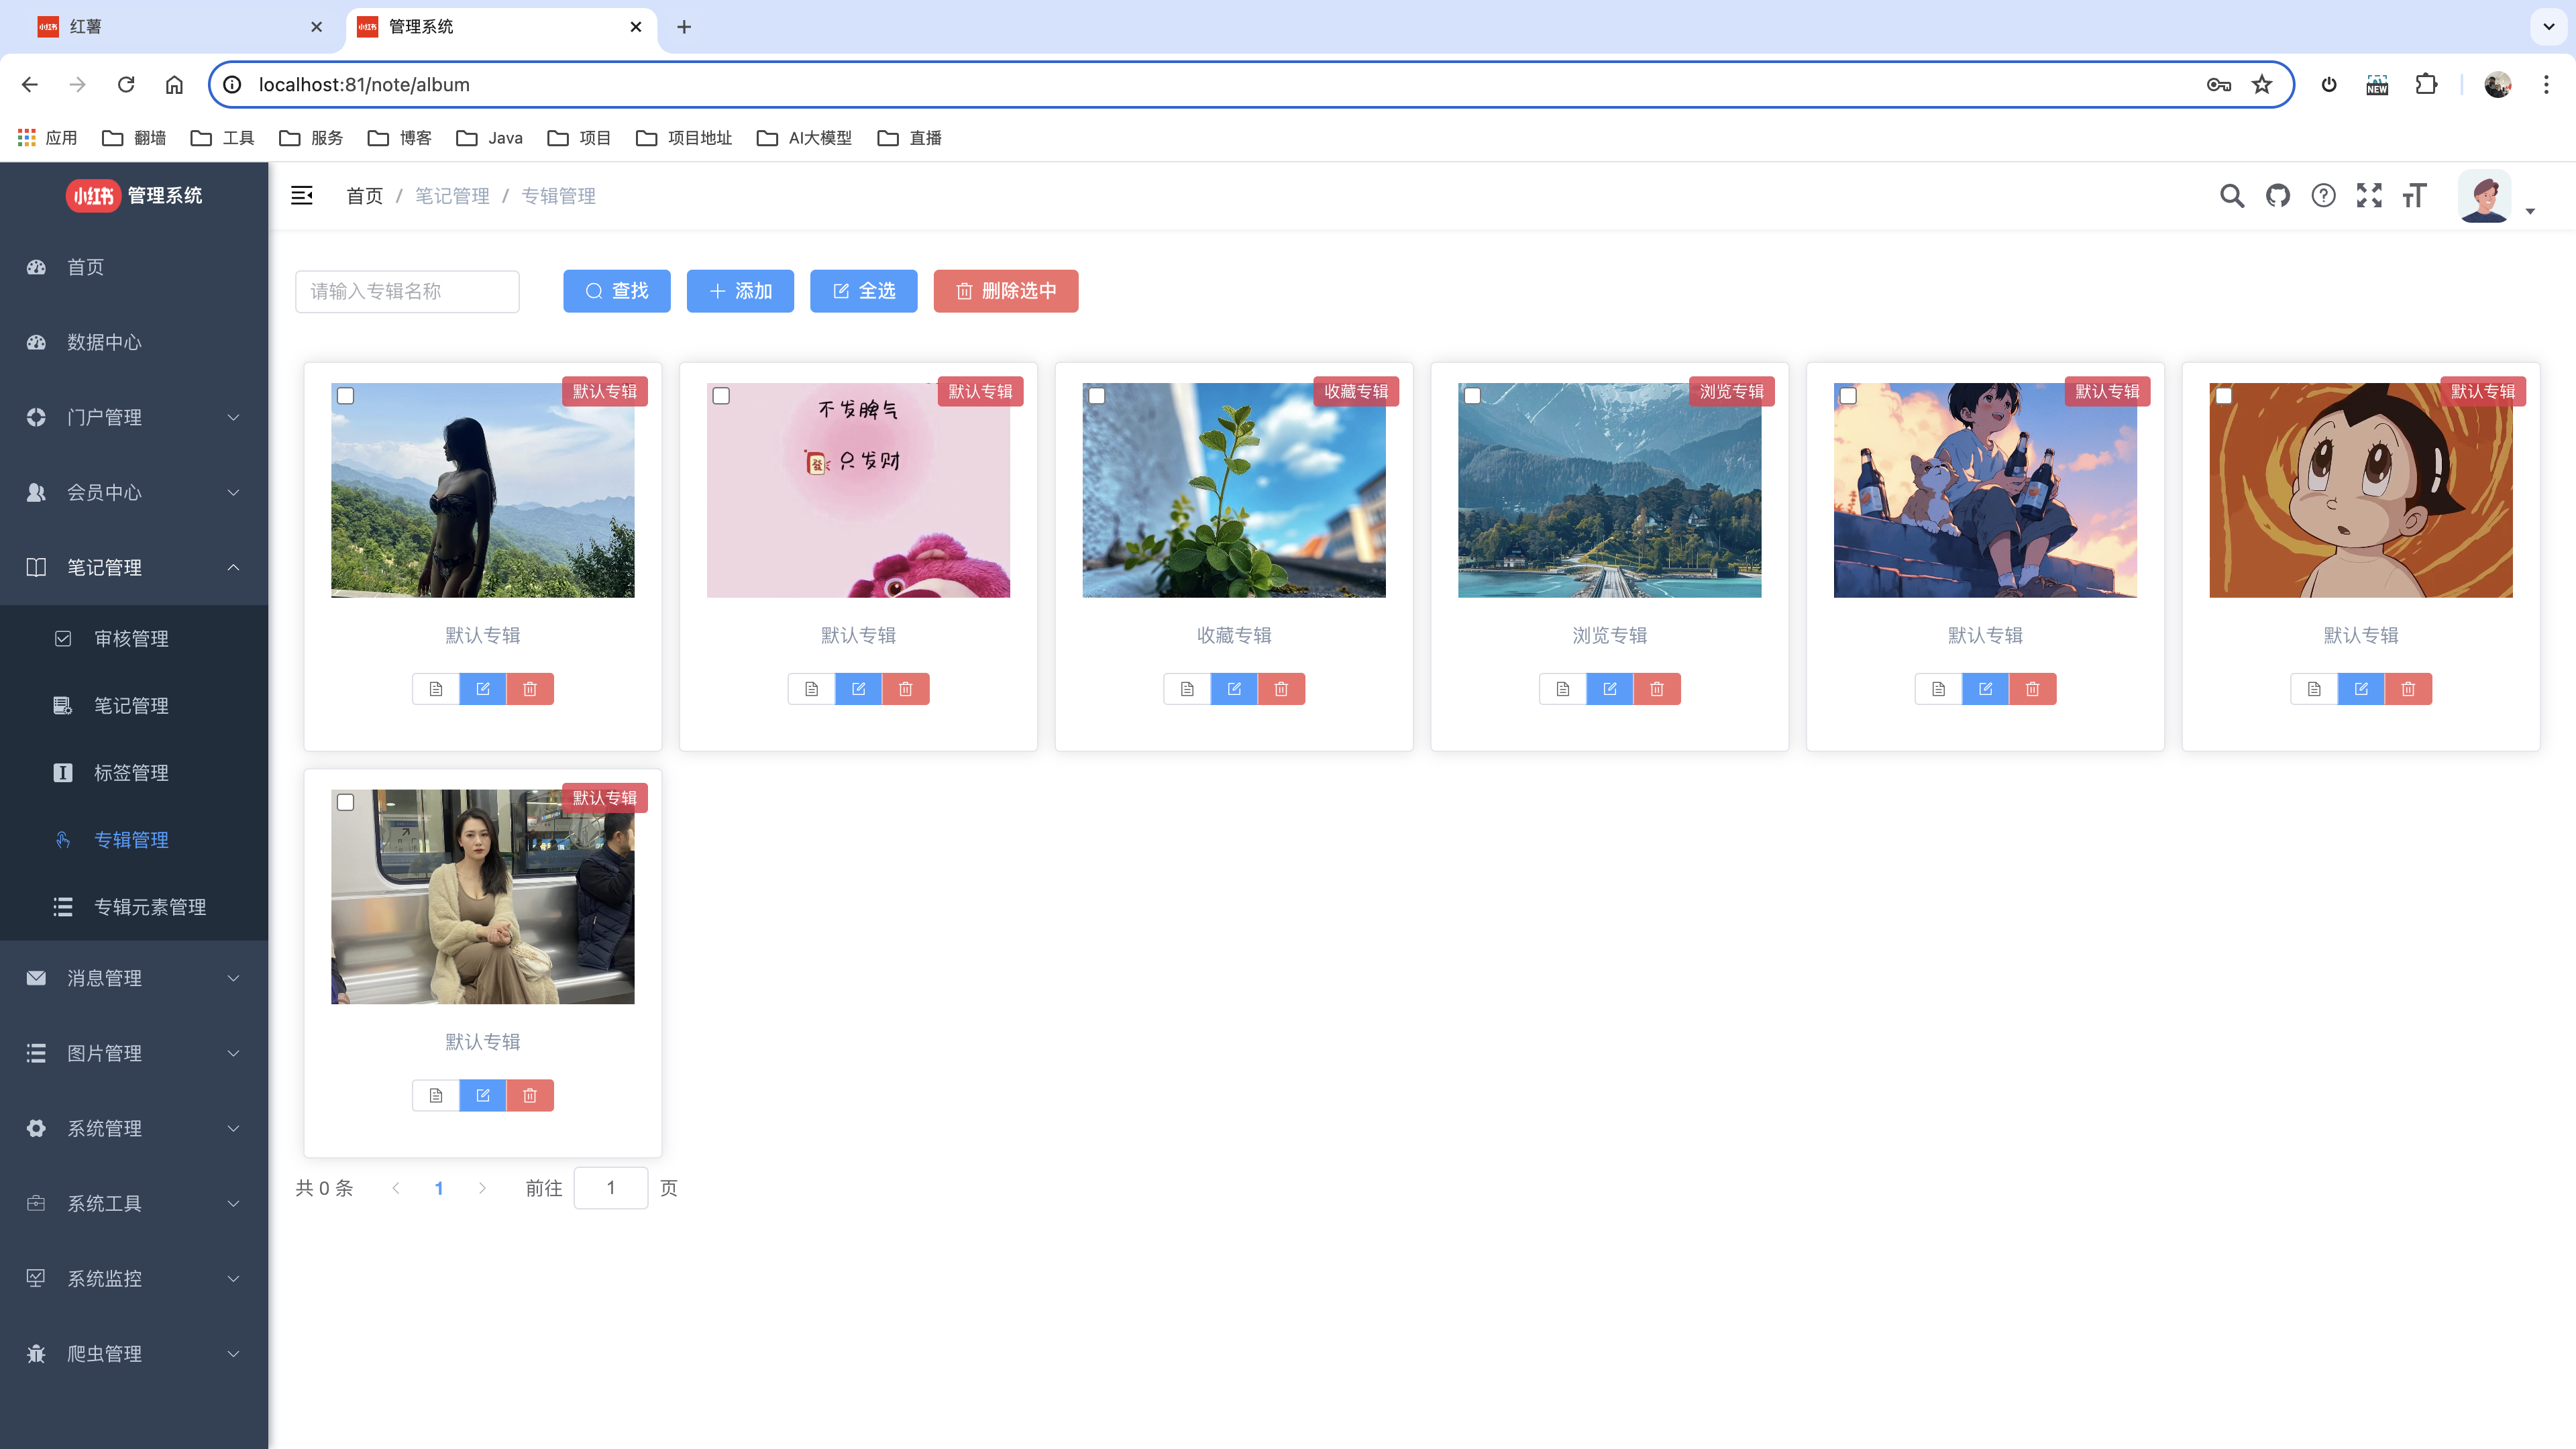
Task: Click delete icon on 收藏专辑 card
Action: click(x=1281, y=689)
